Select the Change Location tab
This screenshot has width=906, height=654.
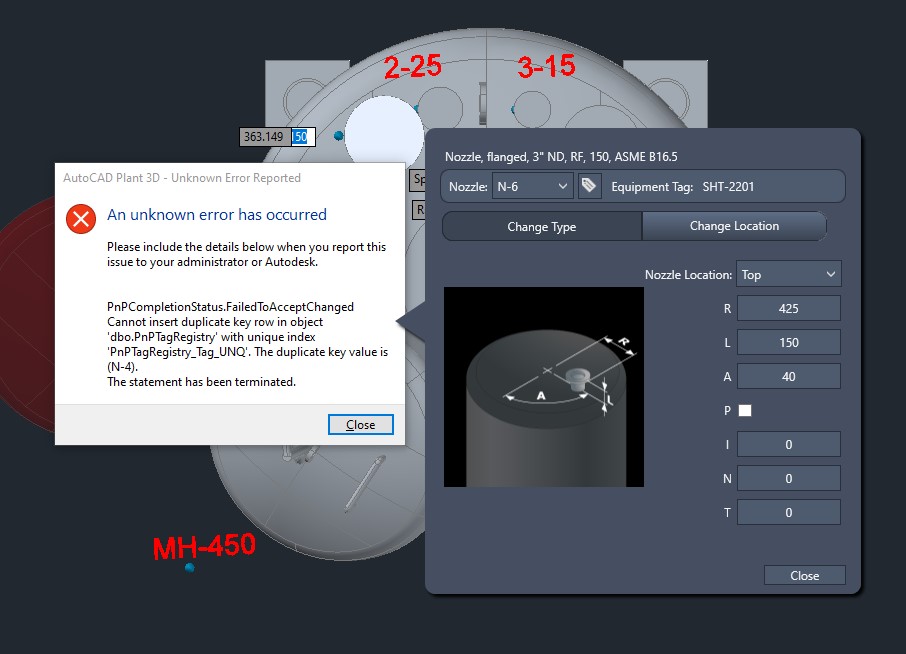coord(734,226)
